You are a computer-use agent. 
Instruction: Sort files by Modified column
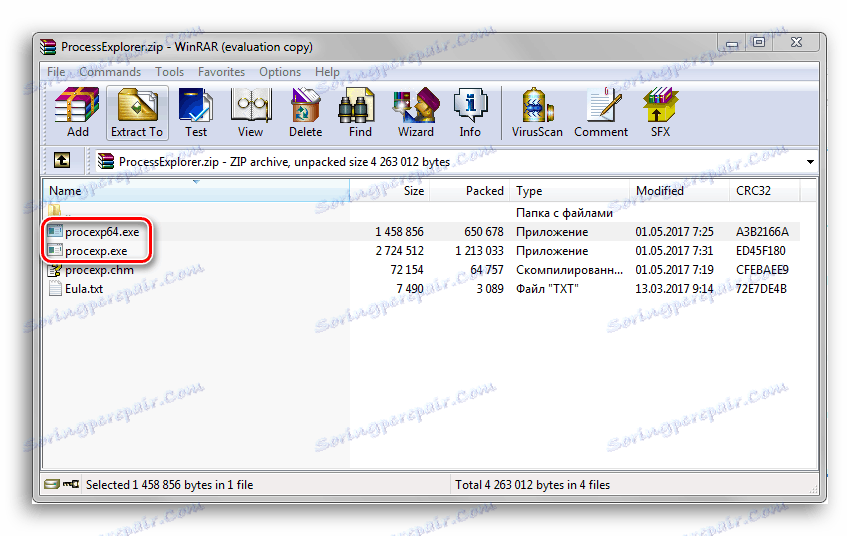pyautogui.click(x=679, y=190)
